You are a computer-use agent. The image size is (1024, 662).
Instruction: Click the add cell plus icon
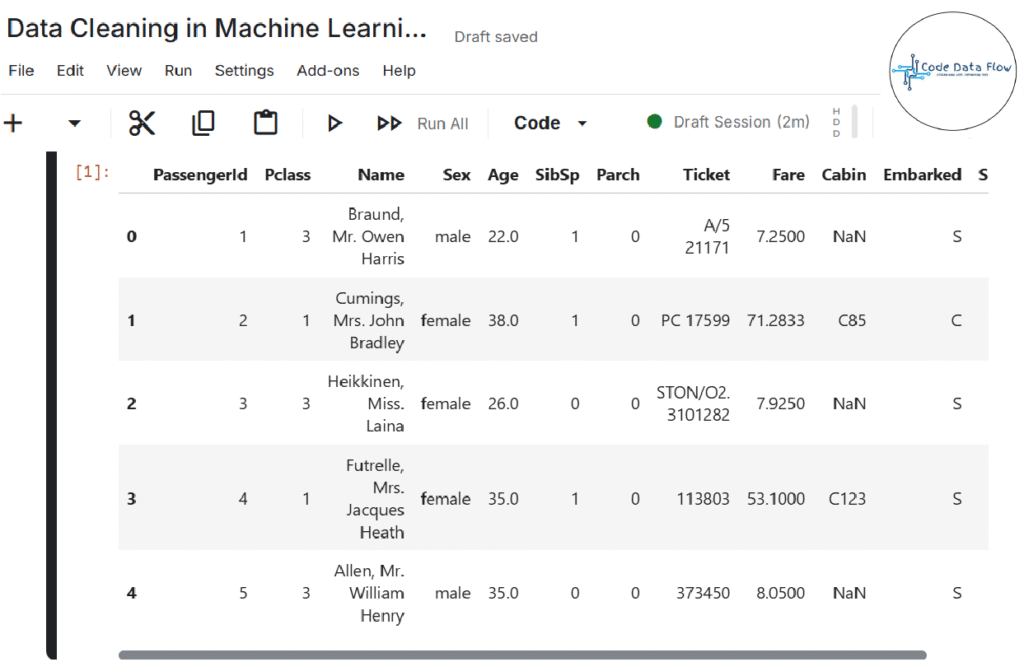click(13, 123)
